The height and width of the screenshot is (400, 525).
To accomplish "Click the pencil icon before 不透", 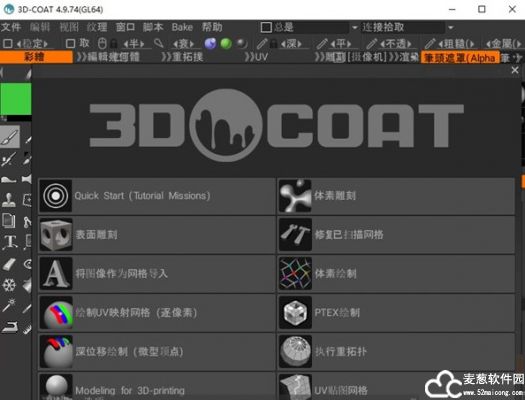I will click(x=371, y=44).
